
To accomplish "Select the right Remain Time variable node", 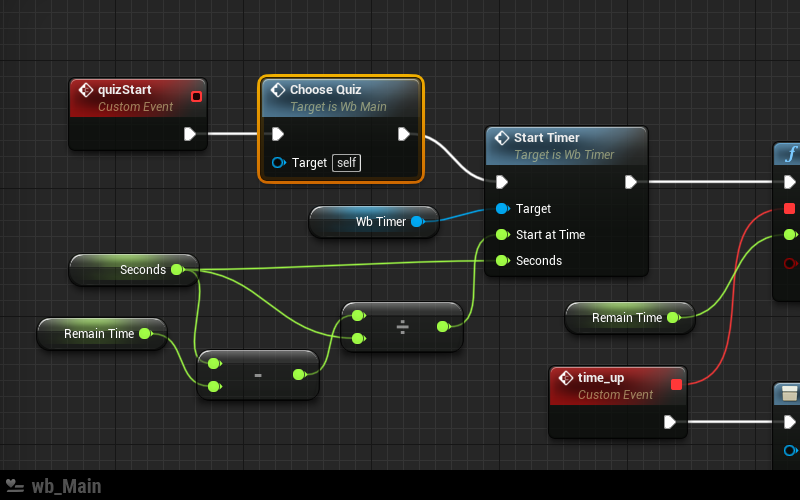I will coord(630,317).
